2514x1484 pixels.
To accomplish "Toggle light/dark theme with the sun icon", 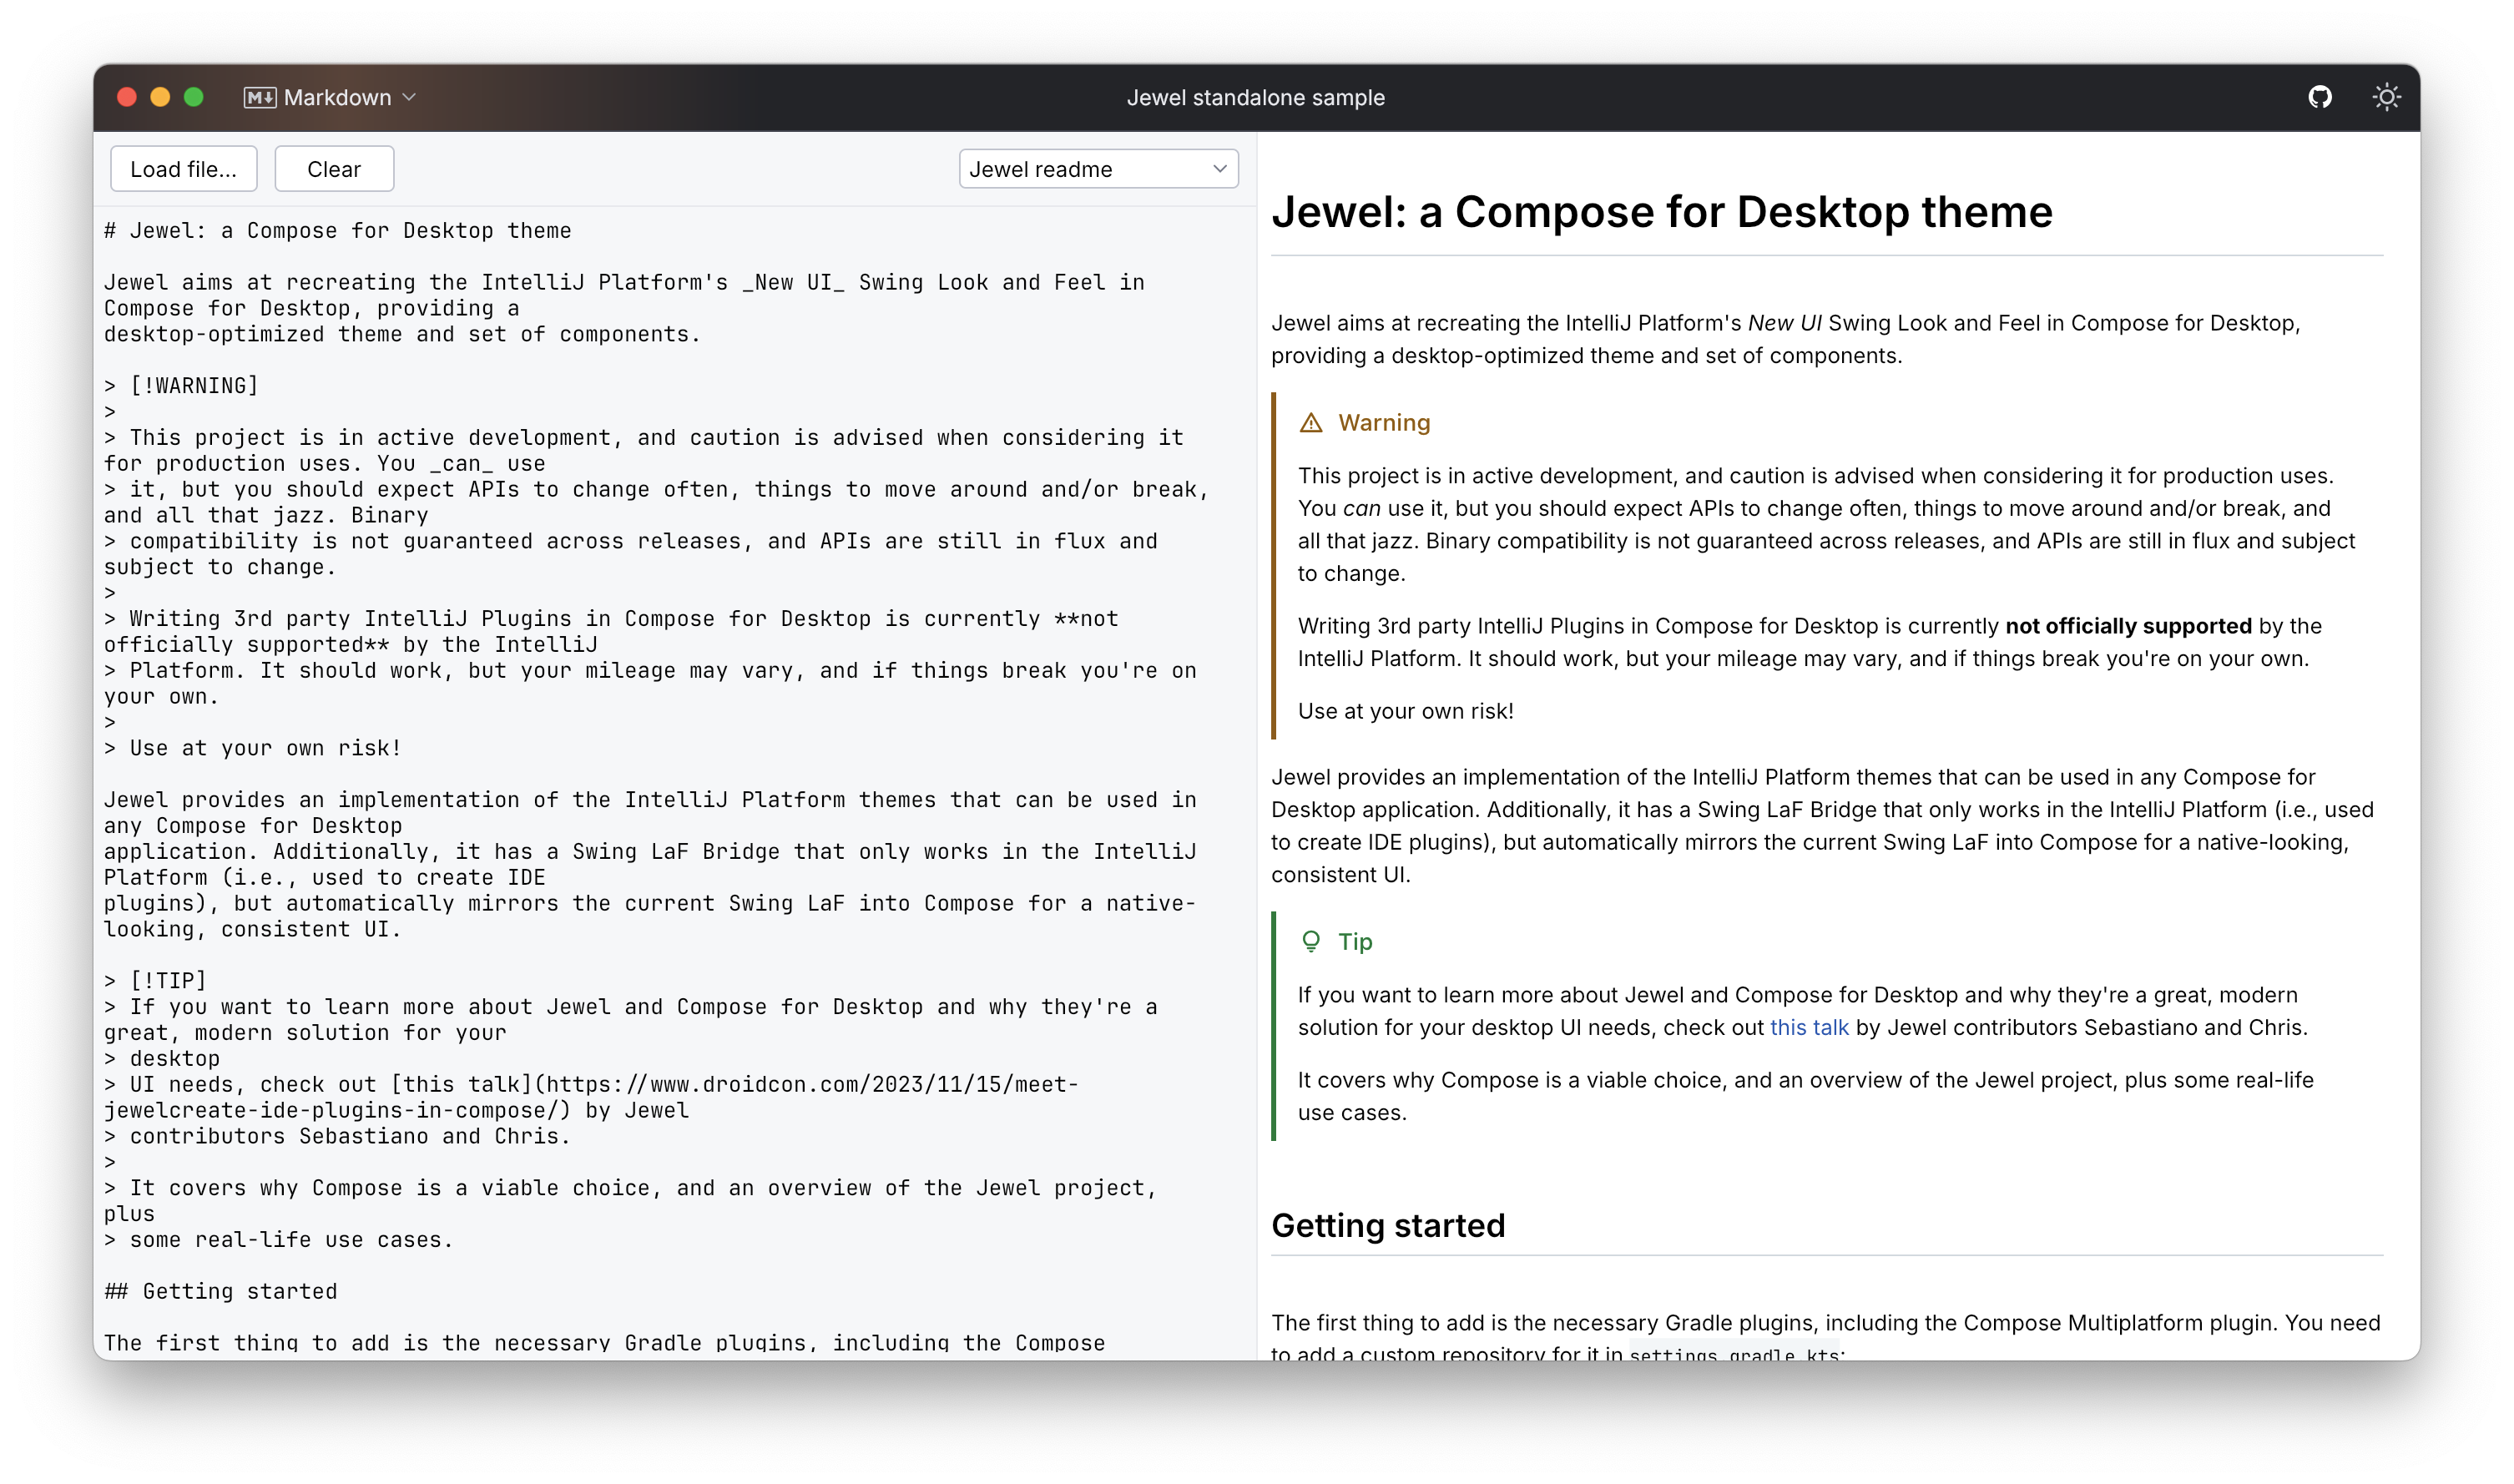I will click(x=2388, y=97).
